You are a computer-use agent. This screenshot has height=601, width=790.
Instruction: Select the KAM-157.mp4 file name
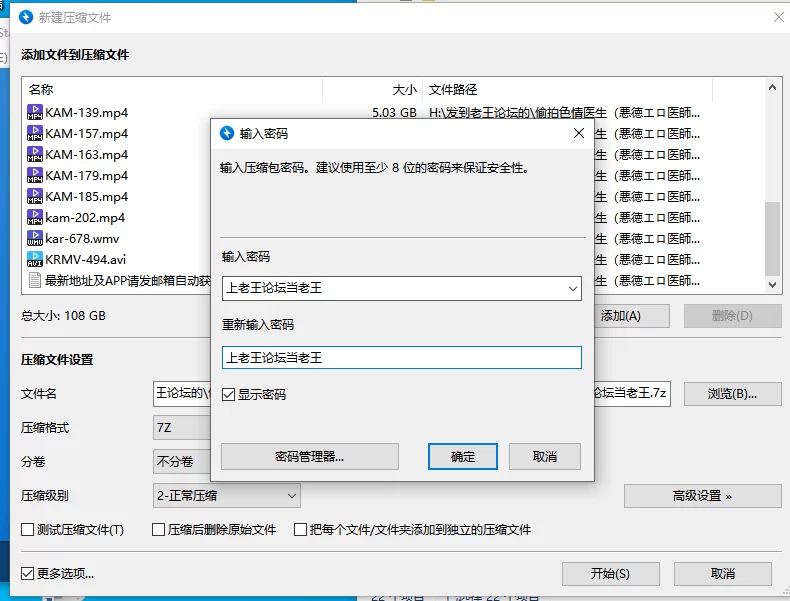click(x=86, y=133)
